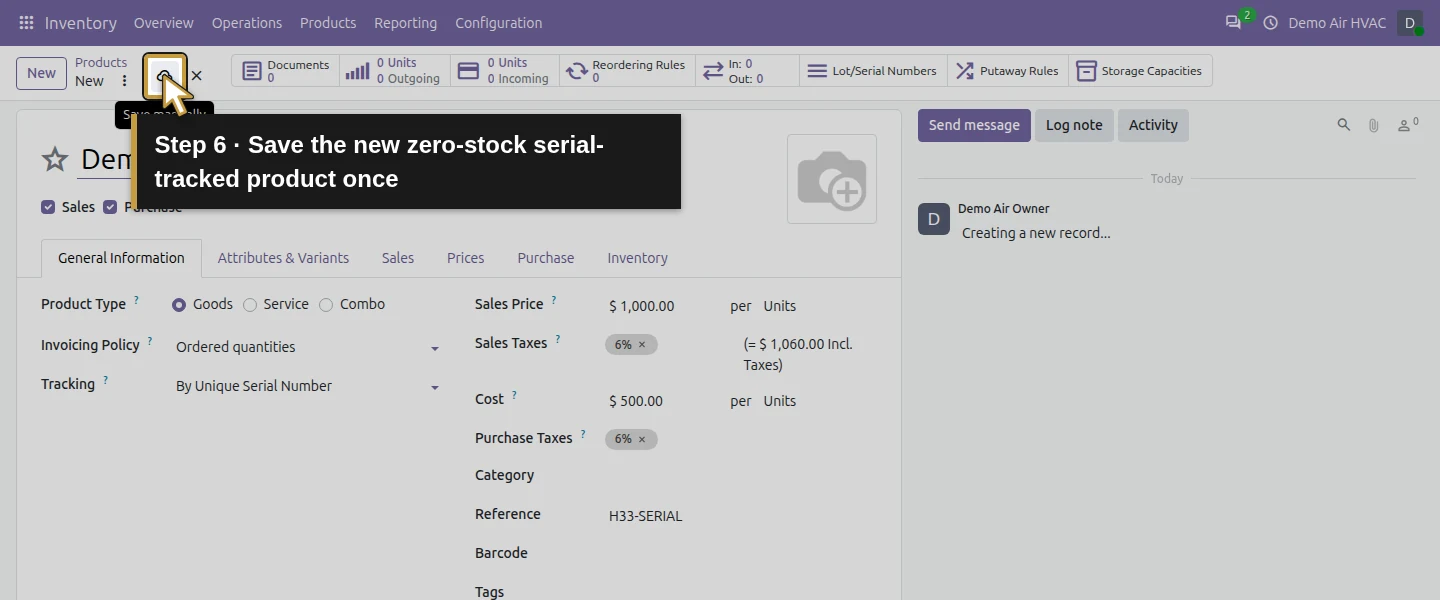
Task: Click the Log note button
Action: click(1074, 125)
